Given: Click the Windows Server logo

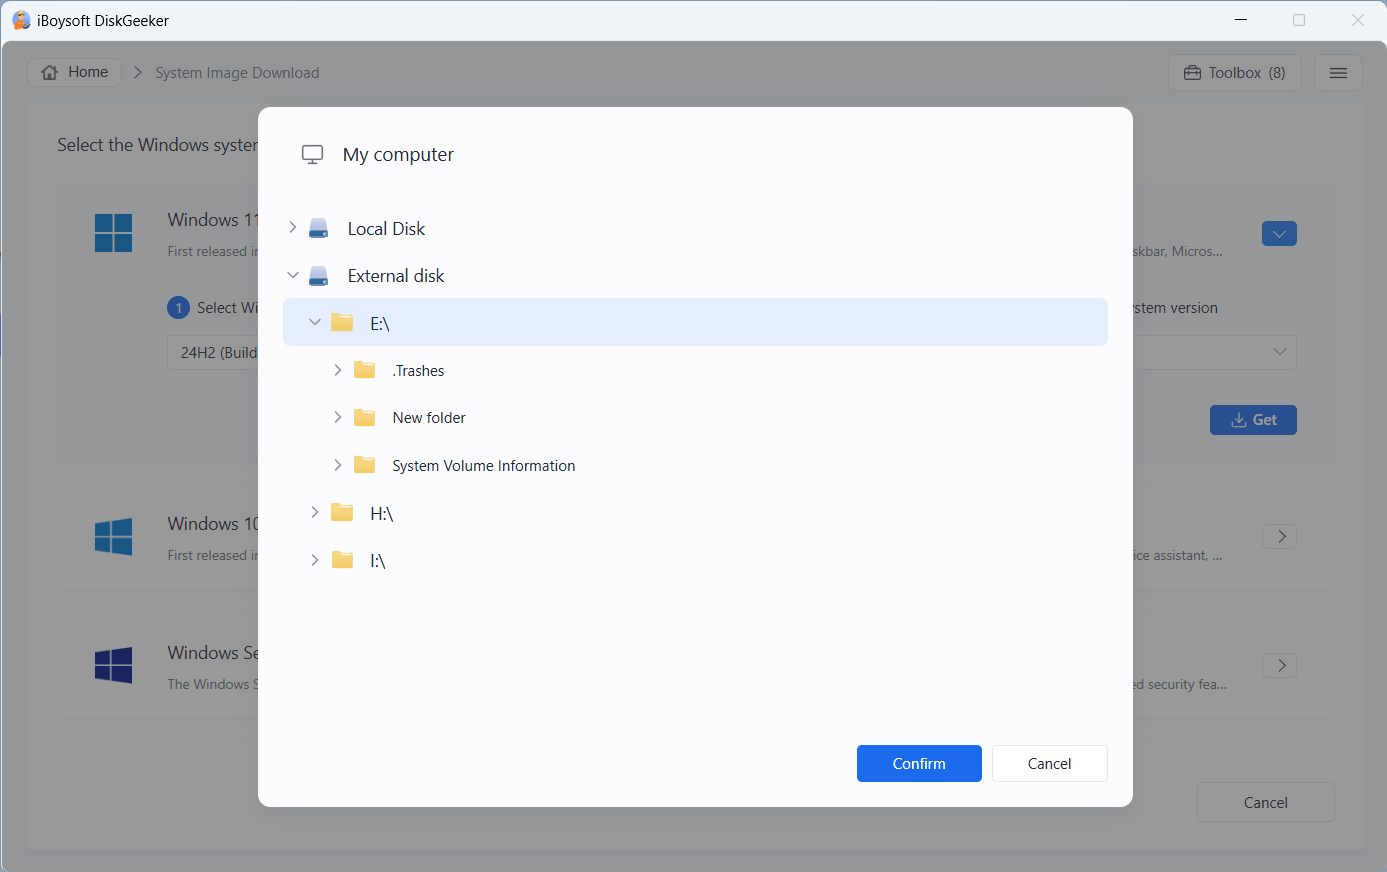Looking at the screenshot, I should 113,665.
